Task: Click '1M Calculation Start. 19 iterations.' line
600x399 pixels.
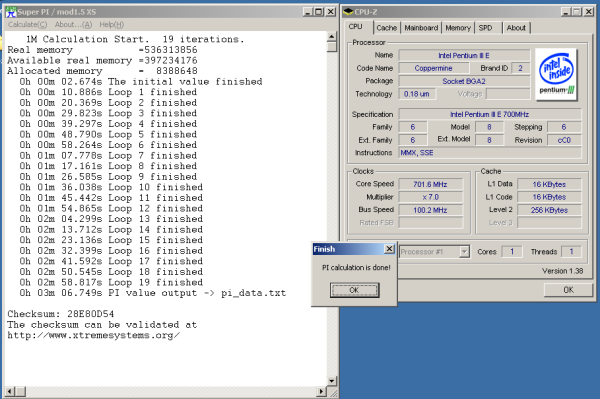Action: [x=135, y=39]
